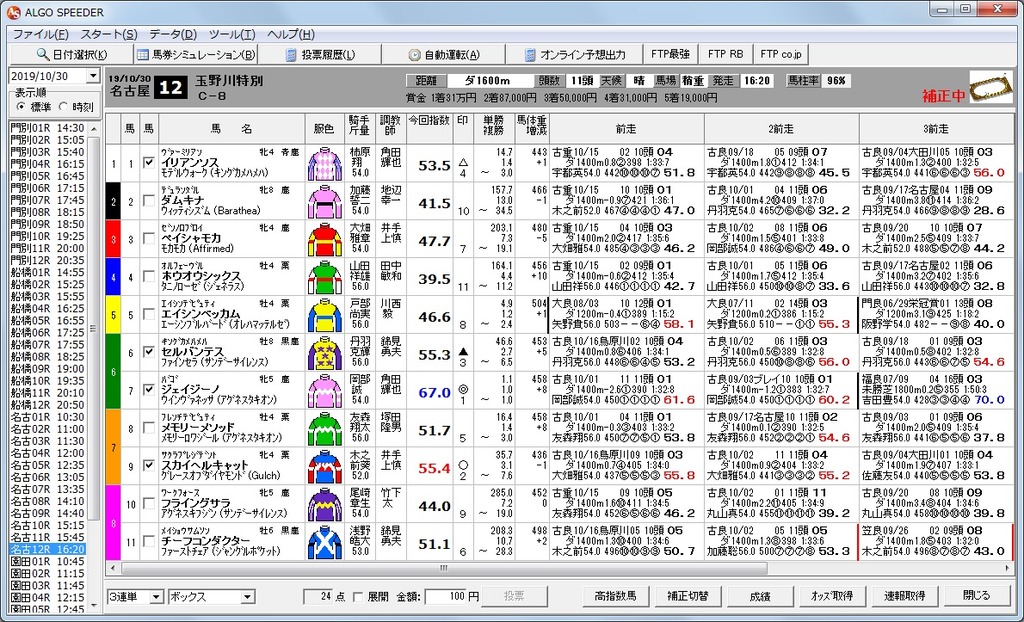
Task: Click jockey silk icon for ダムキナ
Action: [325, 202]
